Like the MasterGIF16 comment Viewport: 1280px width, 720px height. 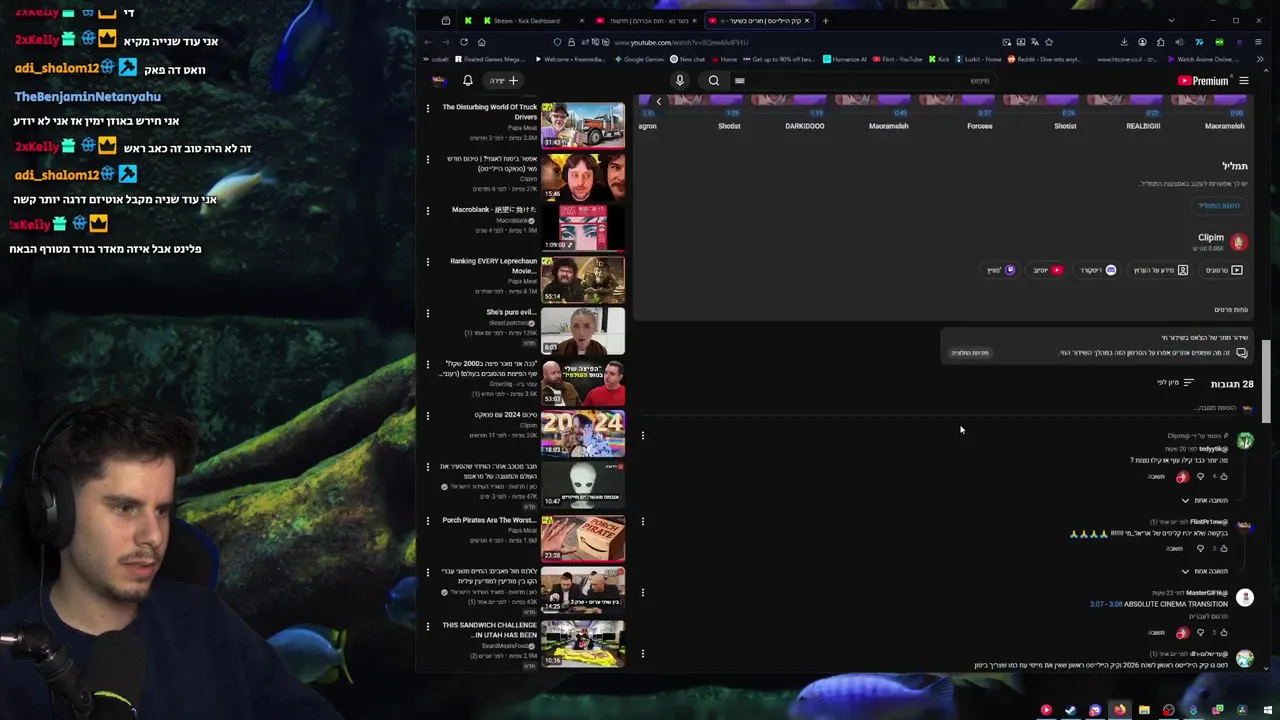coord(1223,633)
